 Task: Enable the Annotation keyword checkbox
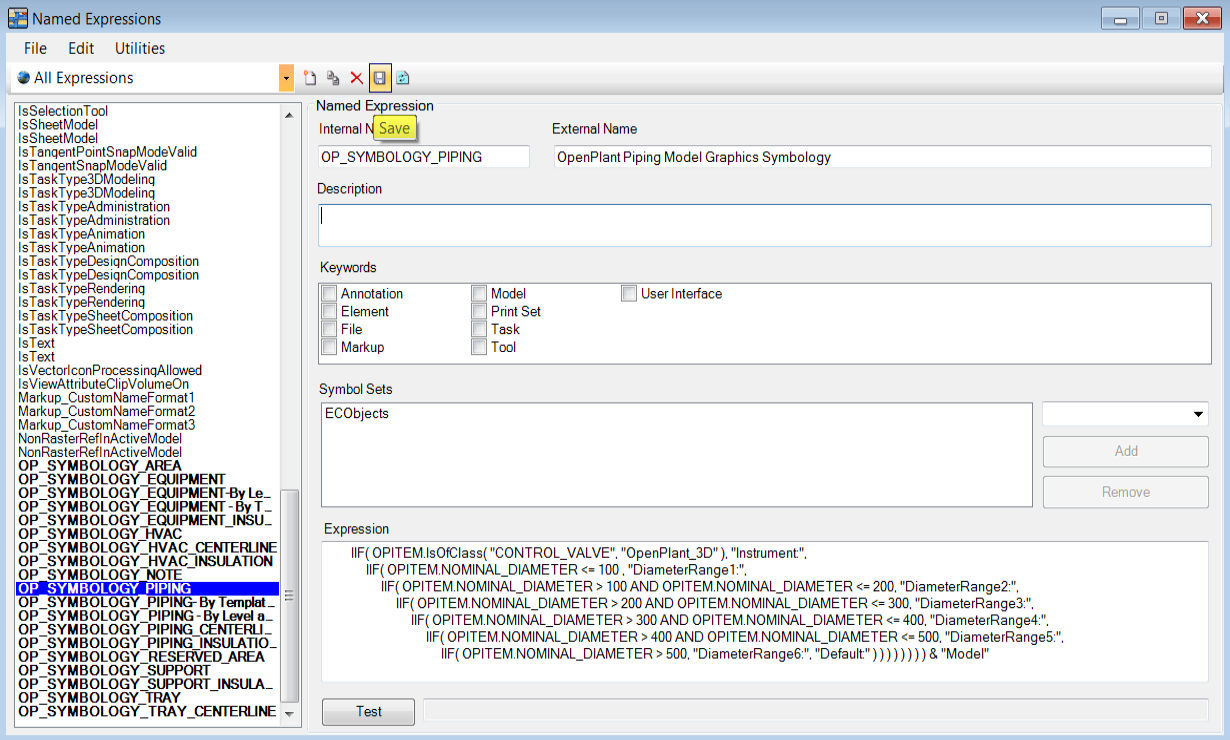tap(329, 294)
